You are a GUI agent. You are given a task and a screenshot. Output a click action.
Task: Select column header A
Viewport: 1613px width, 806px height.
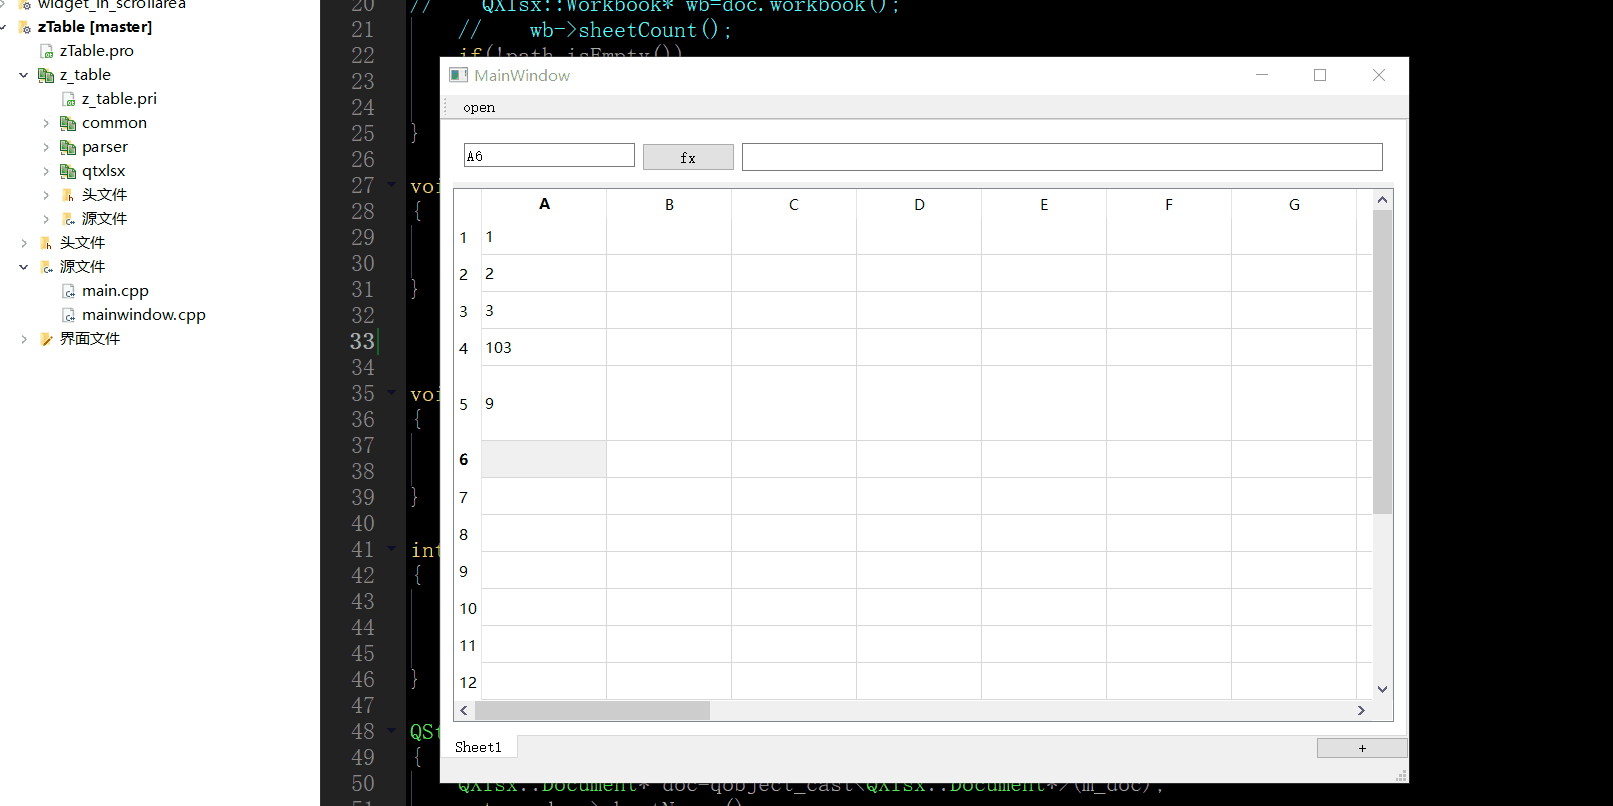[x=544, y=204]
